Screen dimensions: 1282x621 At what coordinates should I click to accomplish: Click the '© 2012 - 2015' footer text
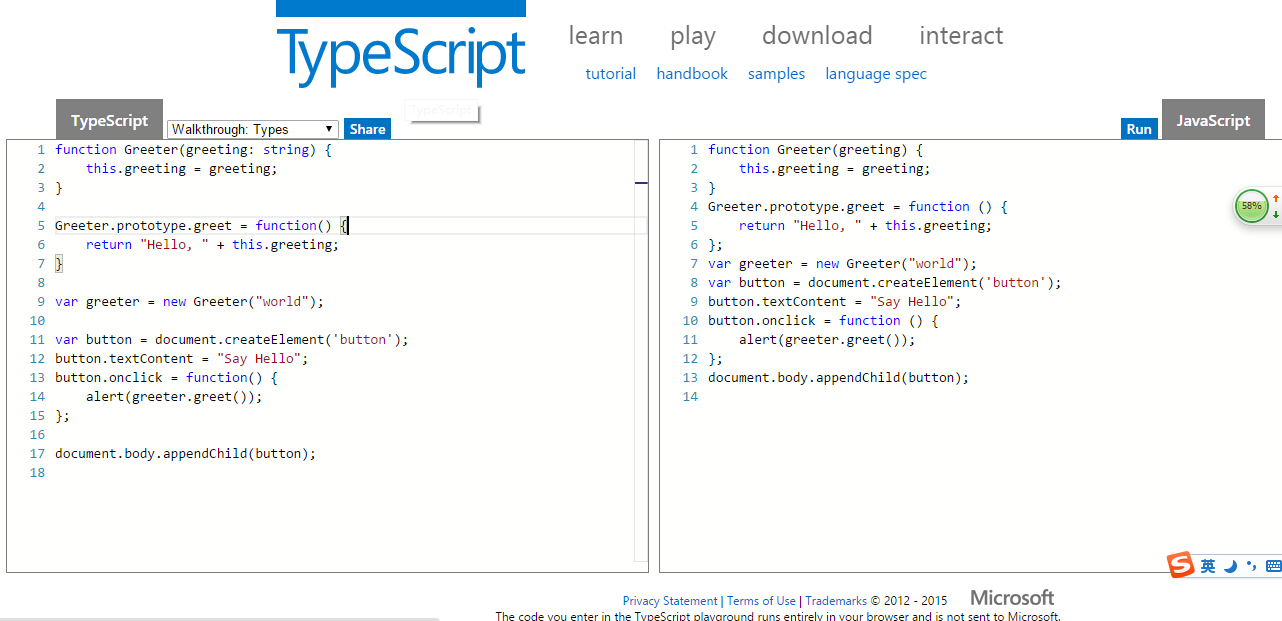click(908, 601)
